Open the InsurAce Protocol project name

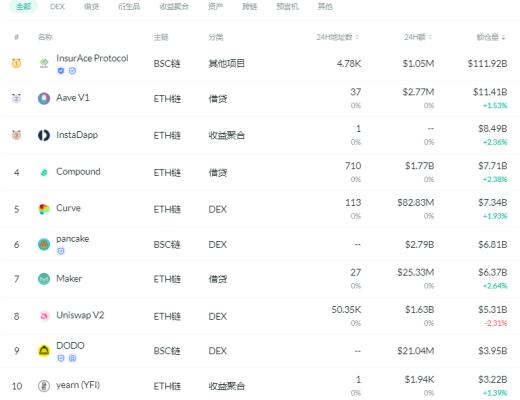tap(92, 58)
